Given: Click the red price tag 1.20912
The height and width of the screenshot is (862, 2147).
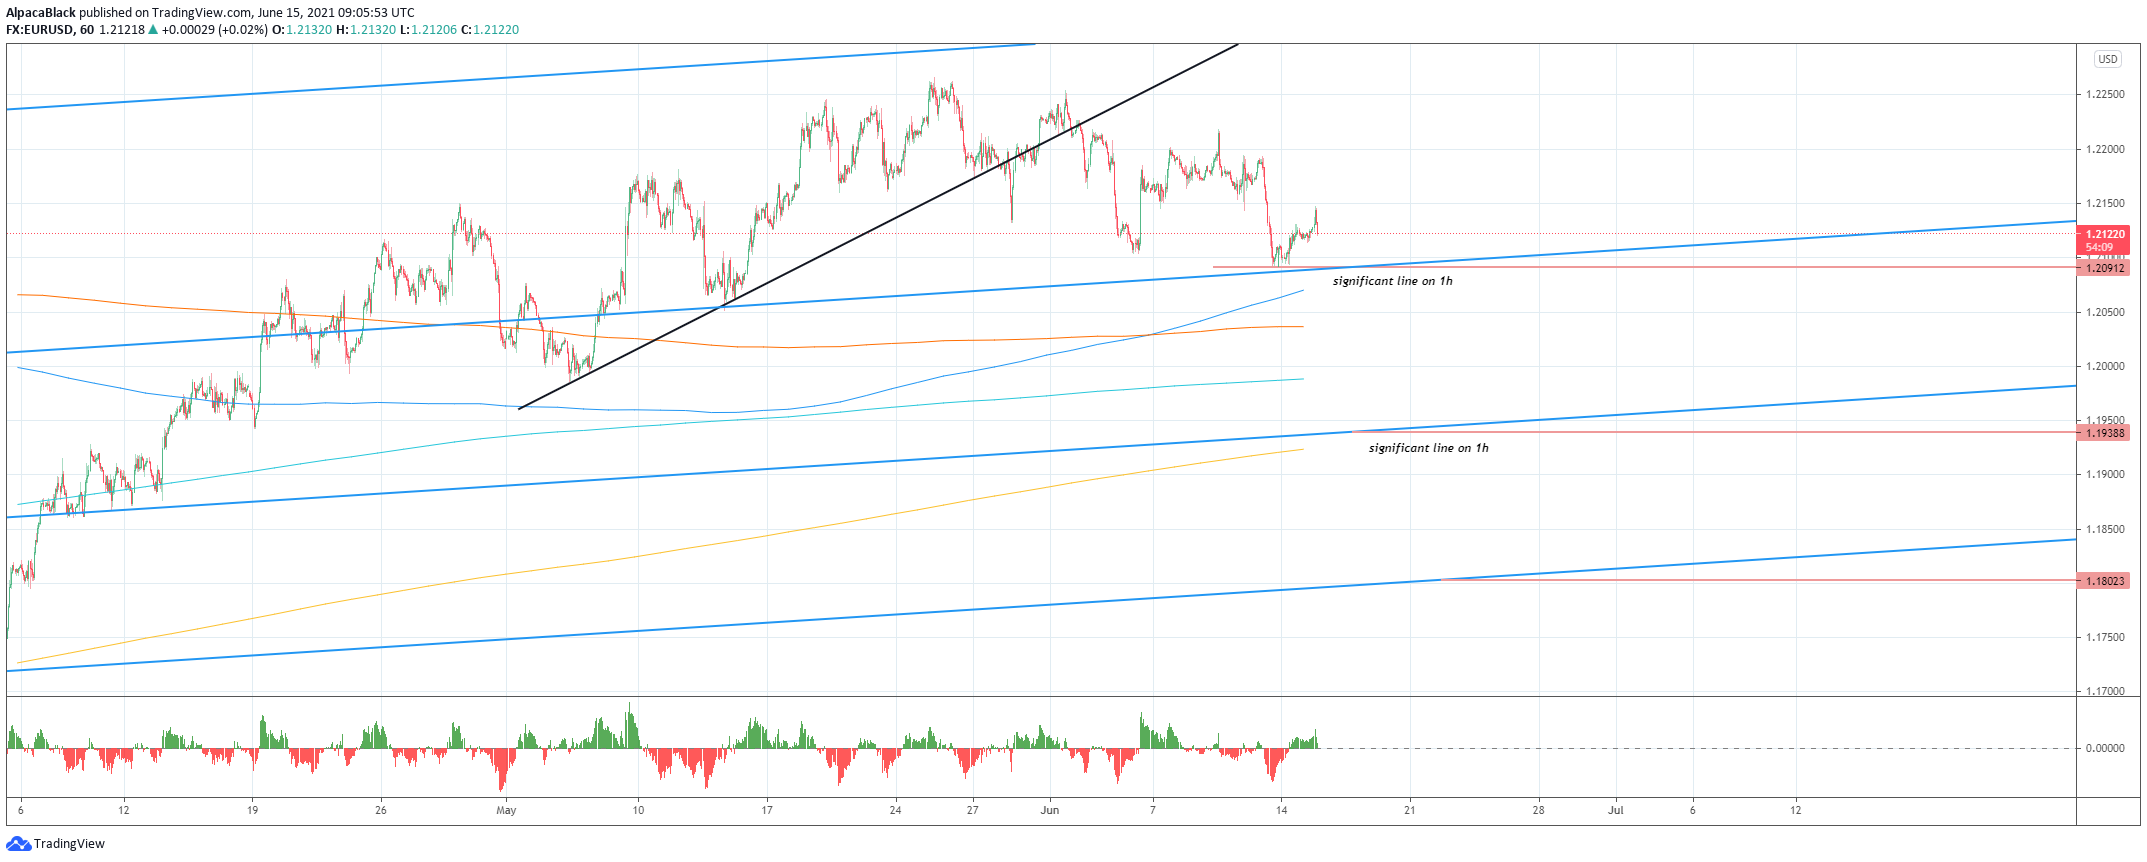Looking at the screenshot, I should tap(2105, 268).
